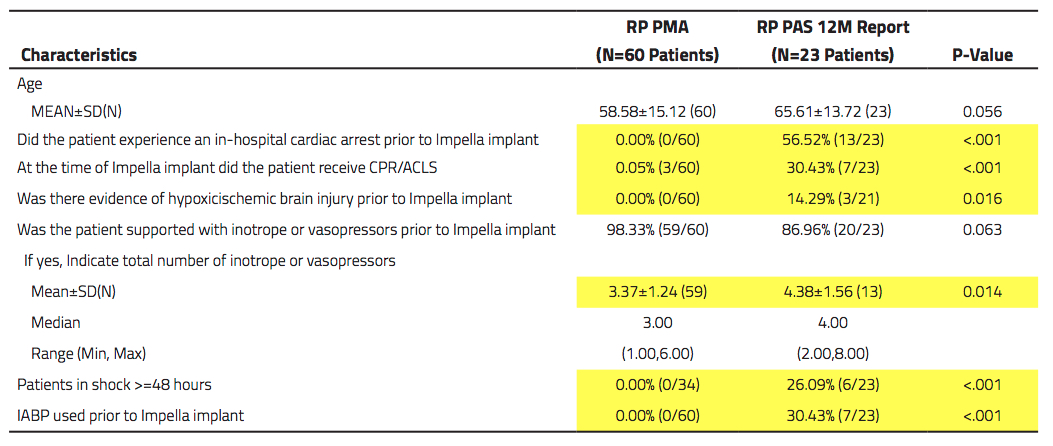The image size is (1053, 446).
Task: Click the 3.37±1.24 (59) highlighted cell
Action: tap(657, 294)
